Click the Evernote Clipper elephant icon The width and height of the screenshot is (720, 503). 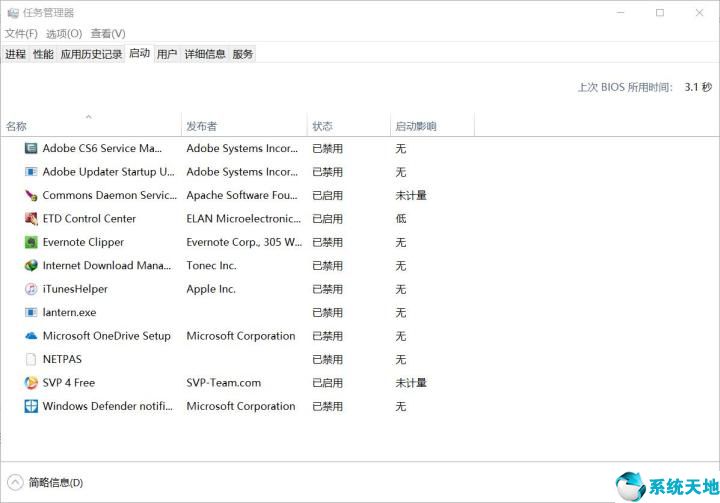point(31,242)
